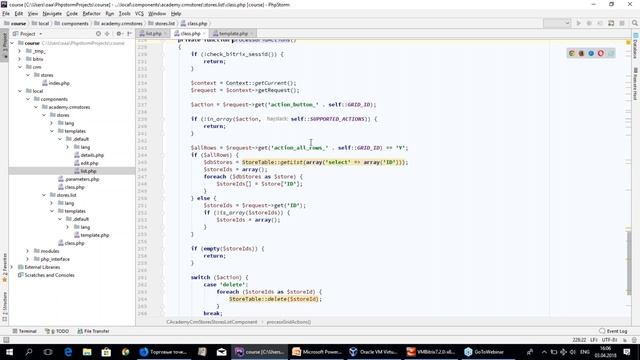
Task: Click processGridActions() editor breadcrumb
Action: pyautogui.click(x=289, y=322)
